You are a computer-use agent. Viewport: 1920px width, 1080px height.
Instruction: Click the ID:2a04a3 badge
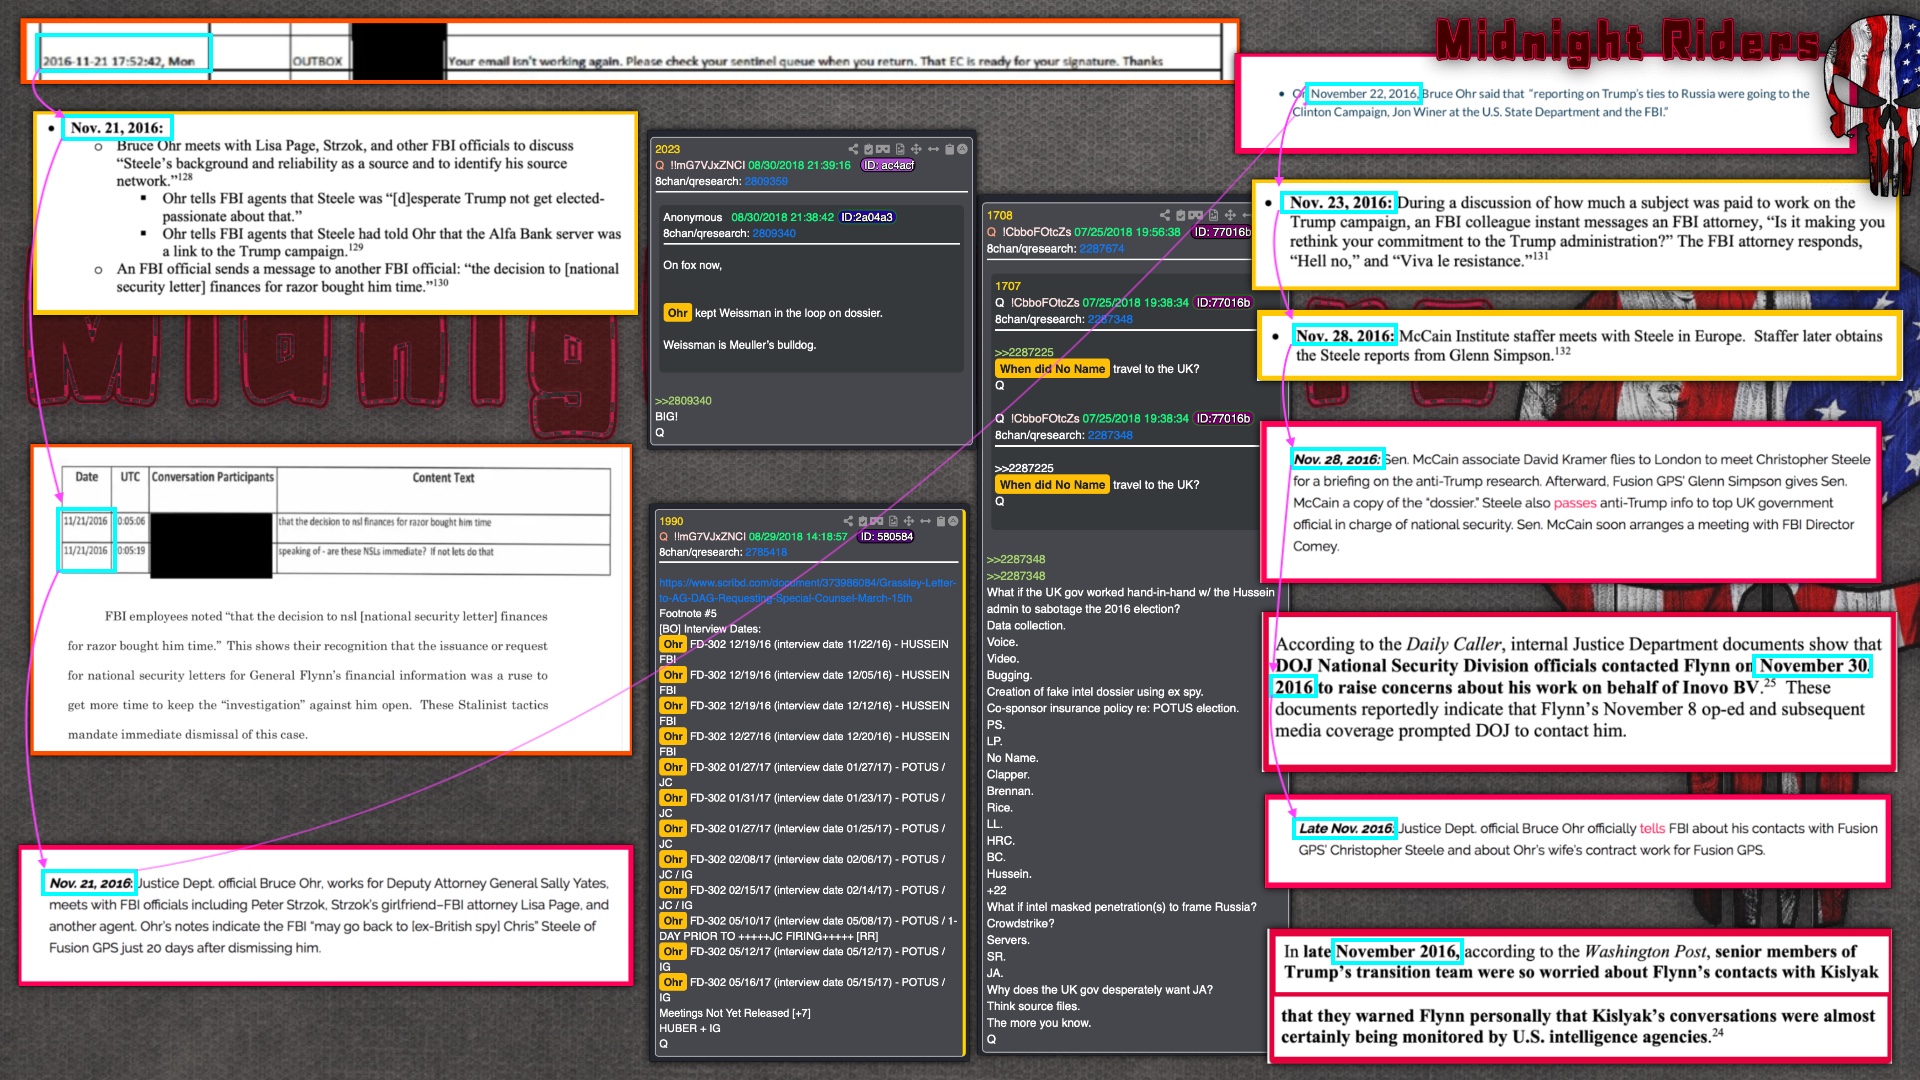point(867,217)
